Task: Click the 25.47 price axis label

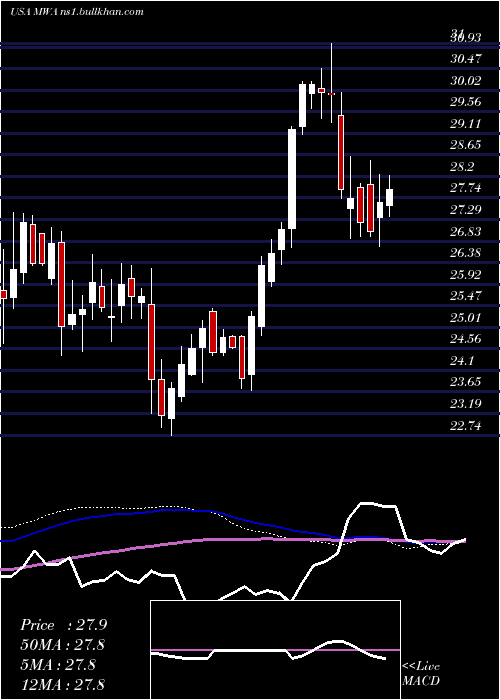Action: tap(466, 296)
